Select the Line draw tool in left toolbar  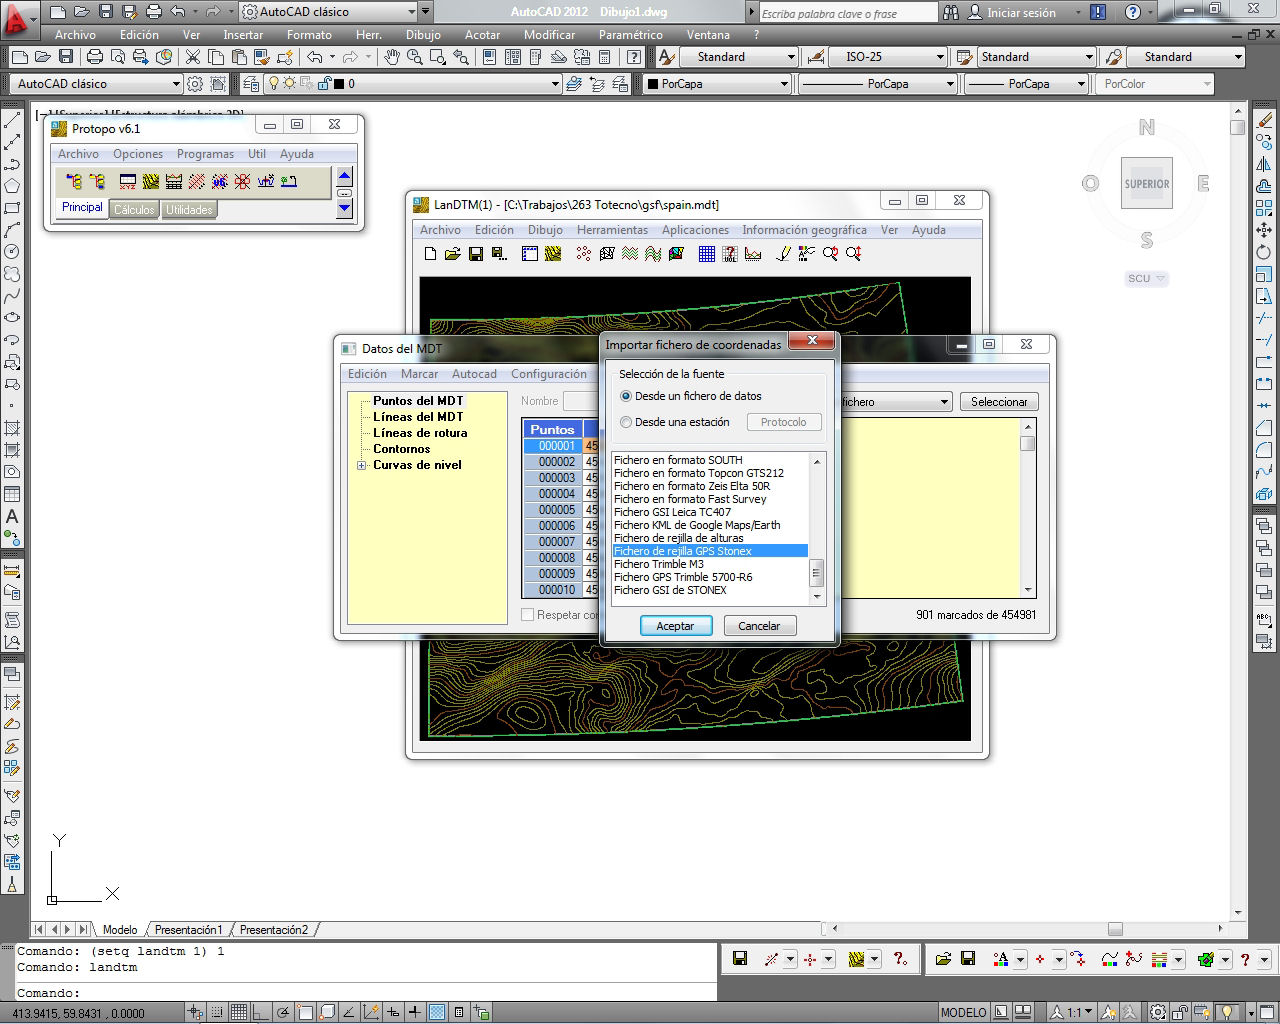point(12,120)
